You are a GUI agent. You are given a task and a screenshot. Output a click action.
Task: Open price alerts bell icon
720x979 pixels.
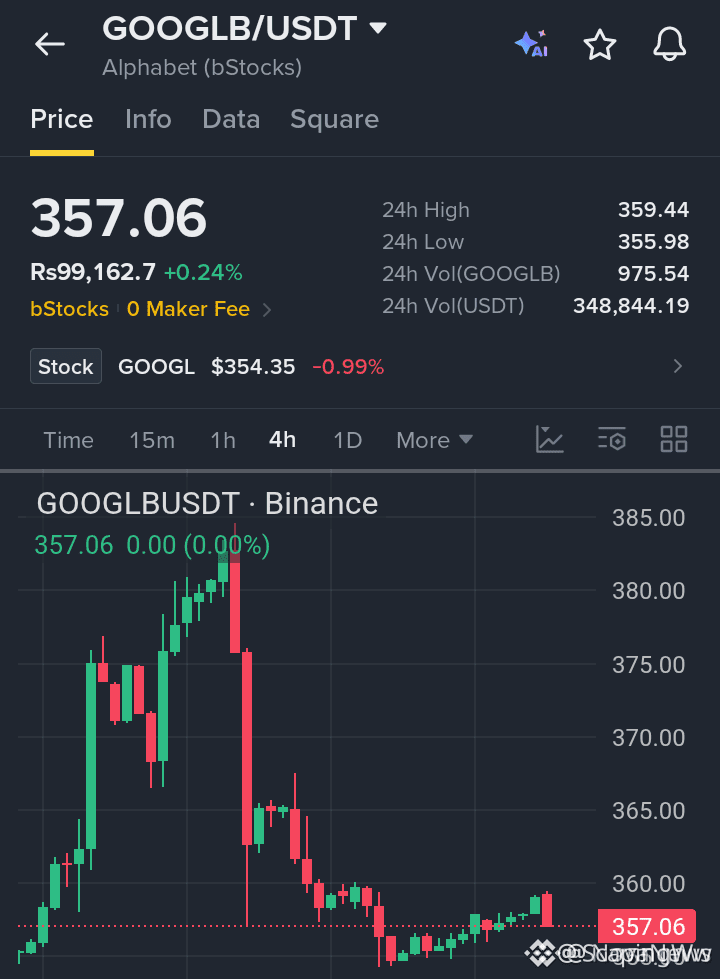[669, 44]
